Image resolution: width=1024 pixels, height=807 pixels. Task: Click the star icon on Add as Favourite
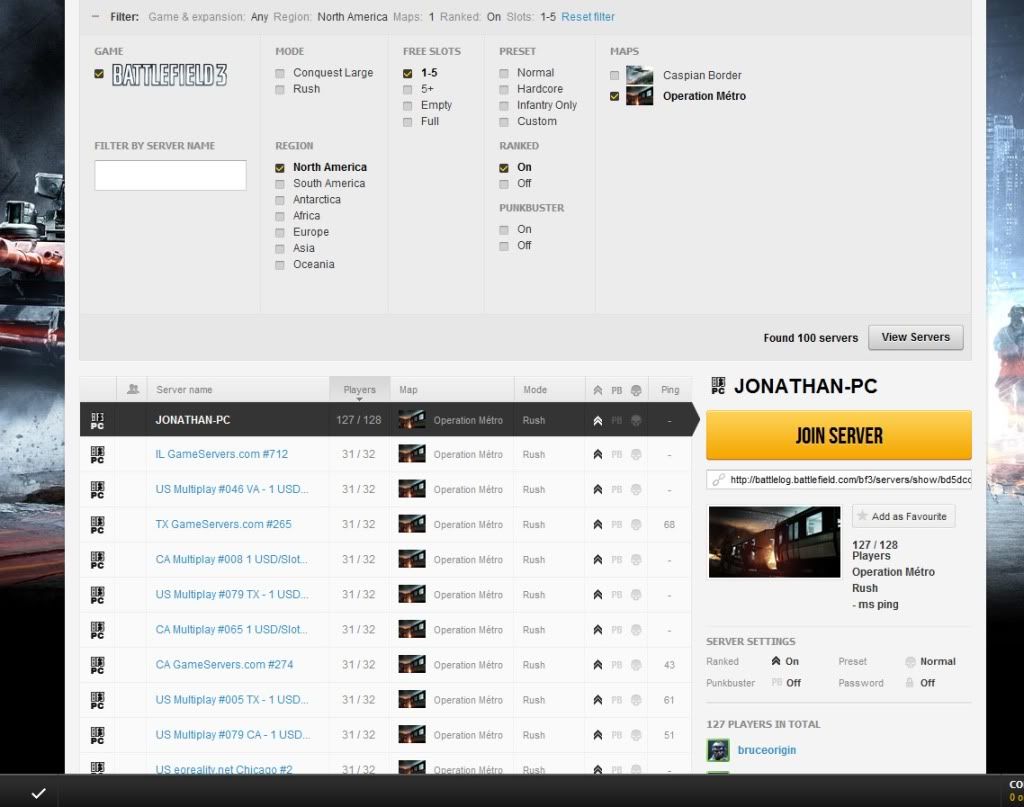pos(862,516)
